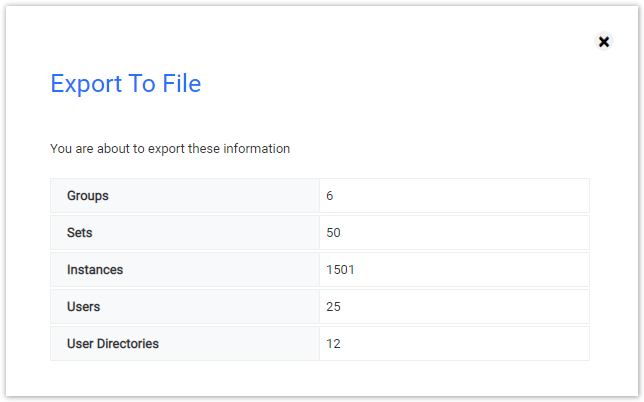Viewport: 644px width, 402px height.
Task: Close the Export To File dialog
Action: coord(604,41)
